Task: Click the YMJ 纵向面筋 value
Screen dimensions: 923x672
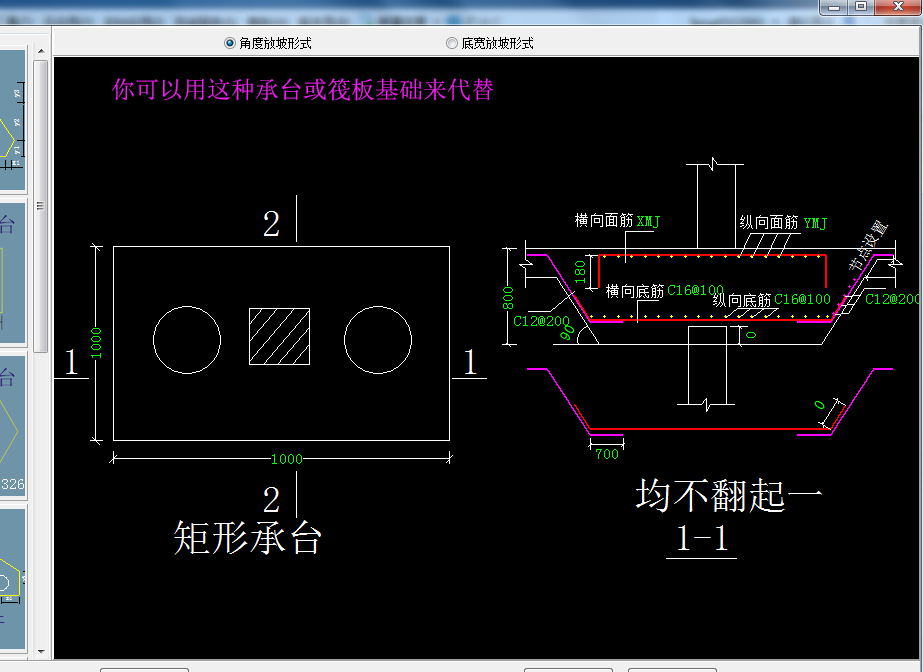Action: (815, 224)
